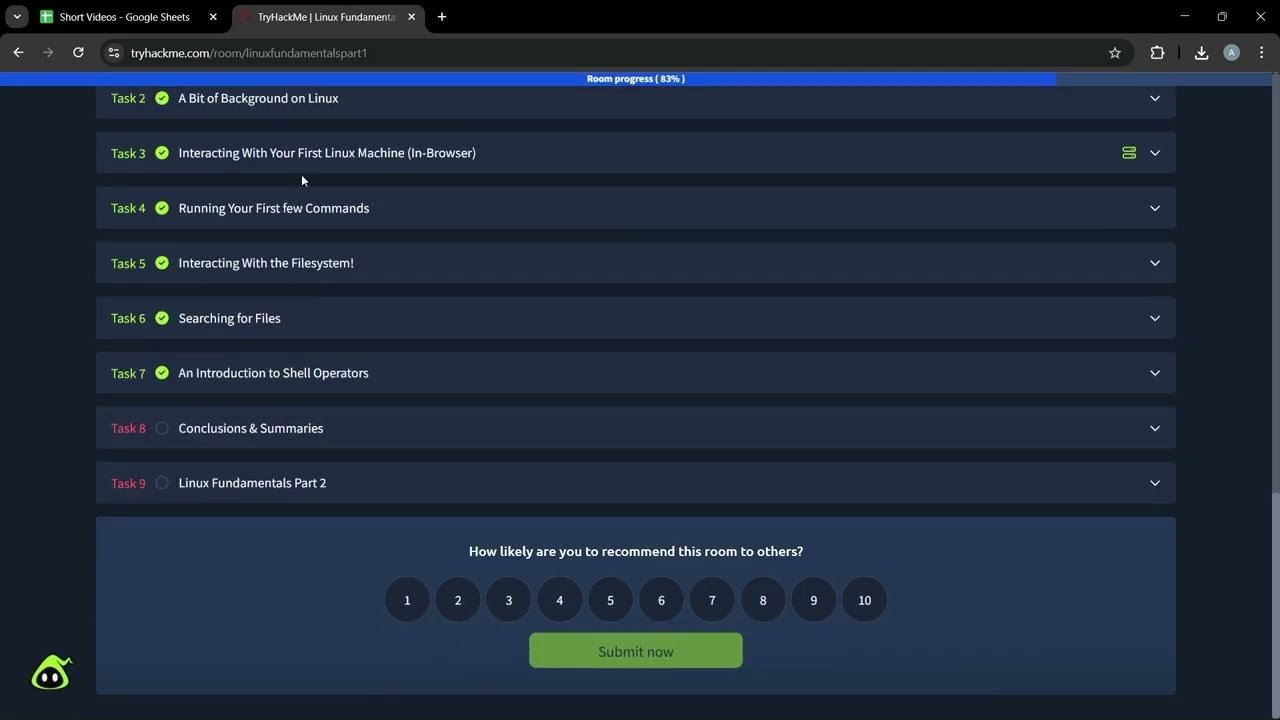1280x720 pixels.
Task: Open 'Interacting With the Filesystem!' task
Action: click(266, 263)
